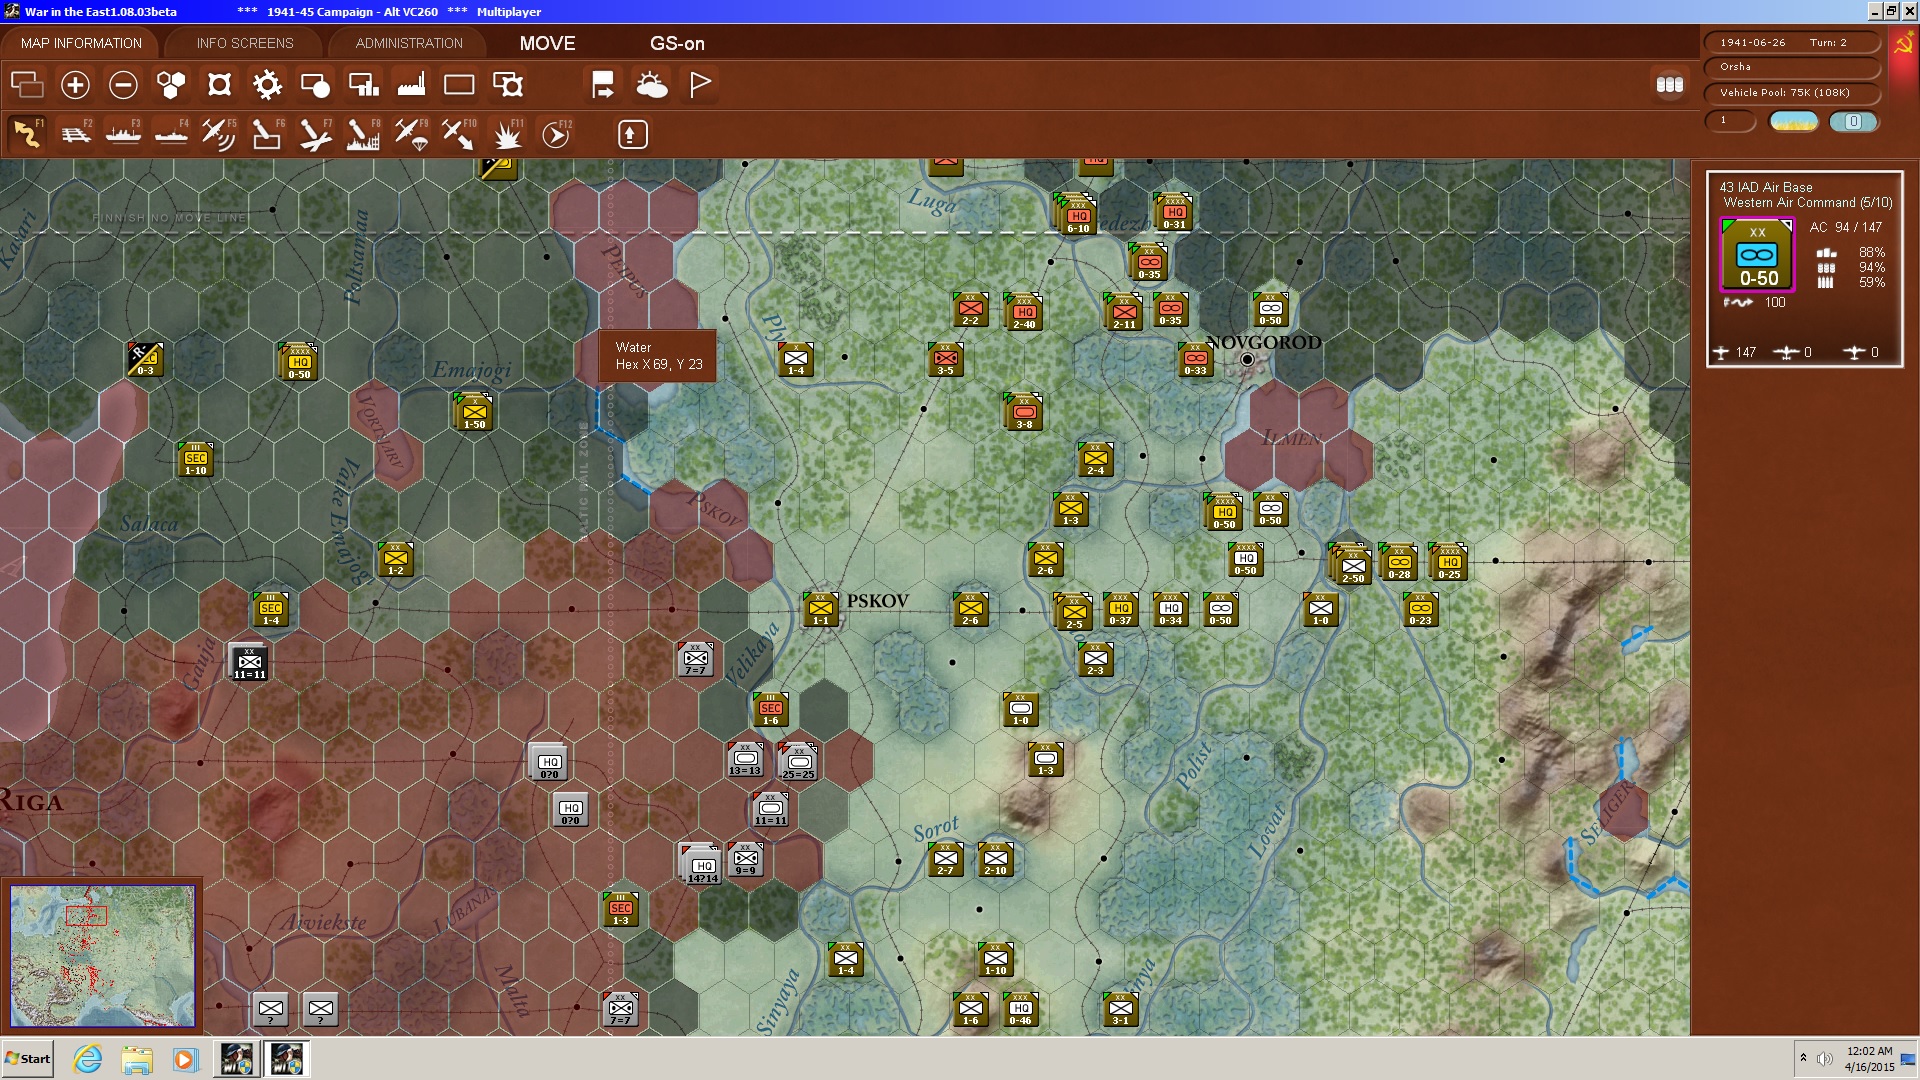Click the 43 IAD Air Base counter
Image resolution: width=1920 pixels, height=1080 pixels.
coord(1757,256)
